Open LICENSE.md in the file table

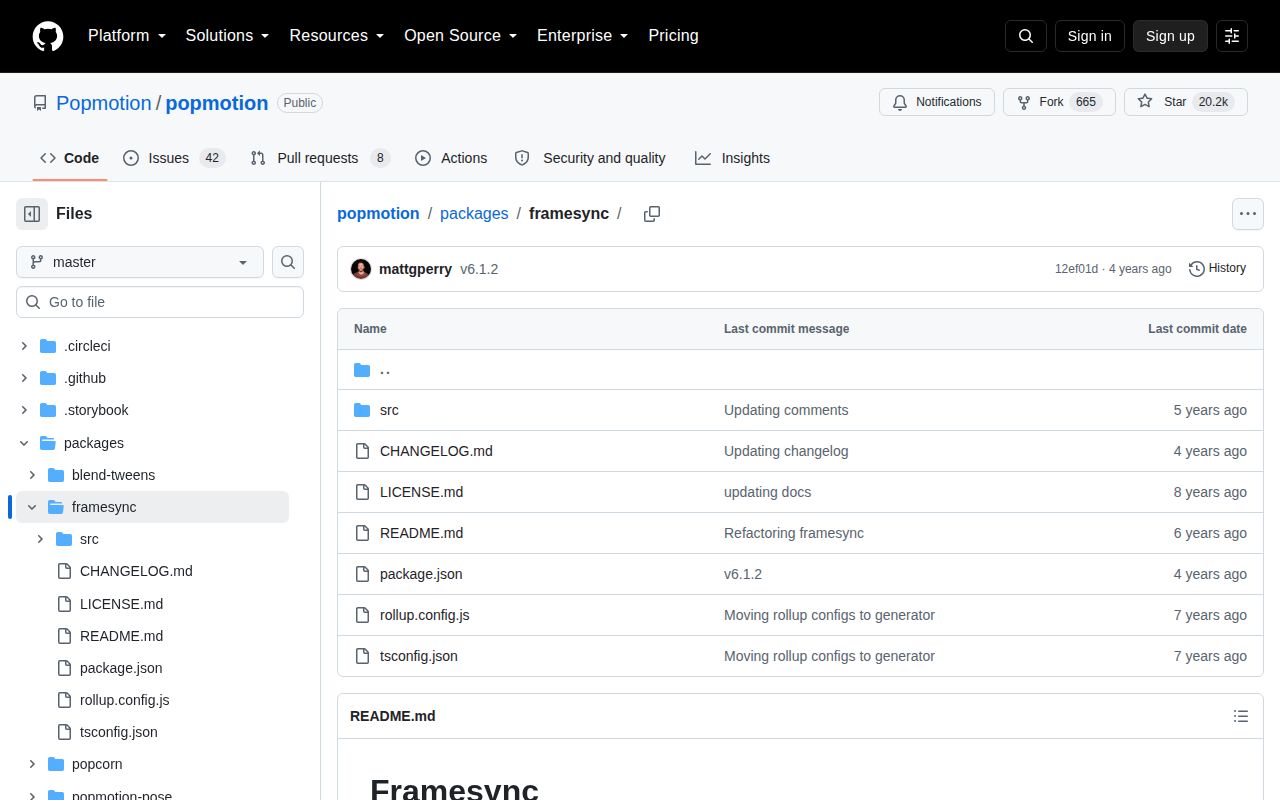point(421,492)
